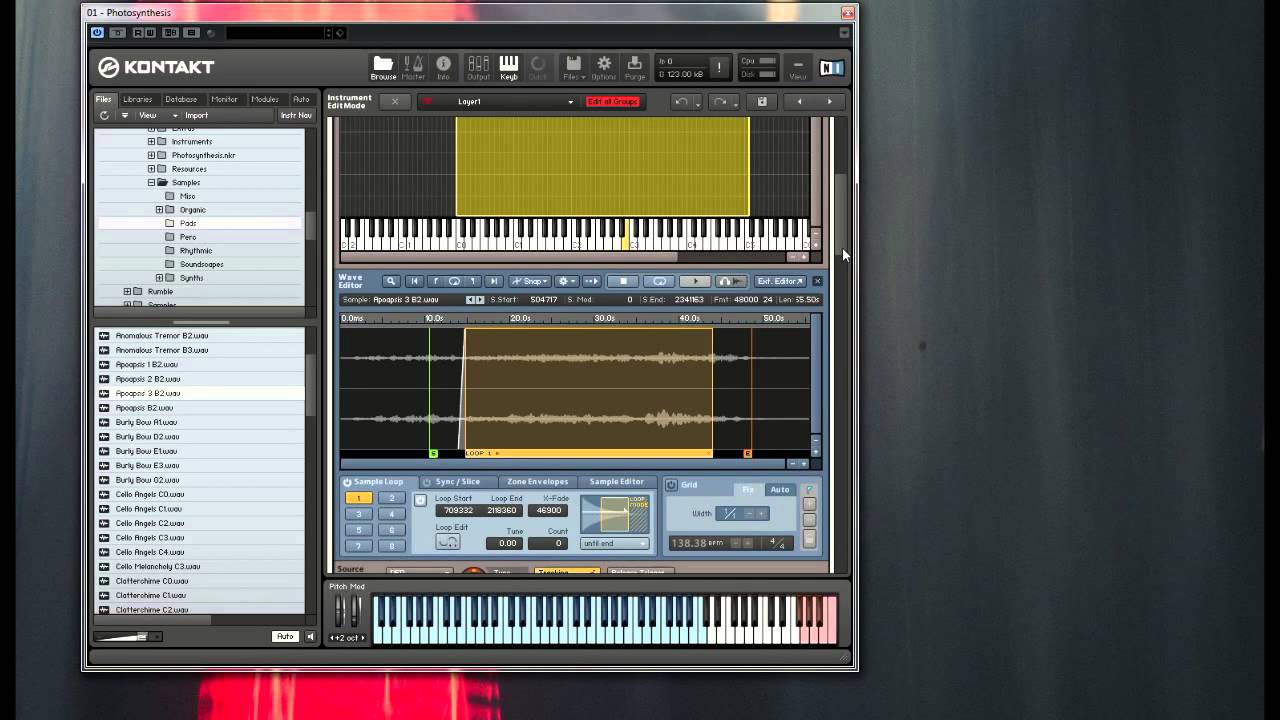Viewport: 1280px width, 720px height.
Task: Click the Purge icon
Action: [635, 67]
